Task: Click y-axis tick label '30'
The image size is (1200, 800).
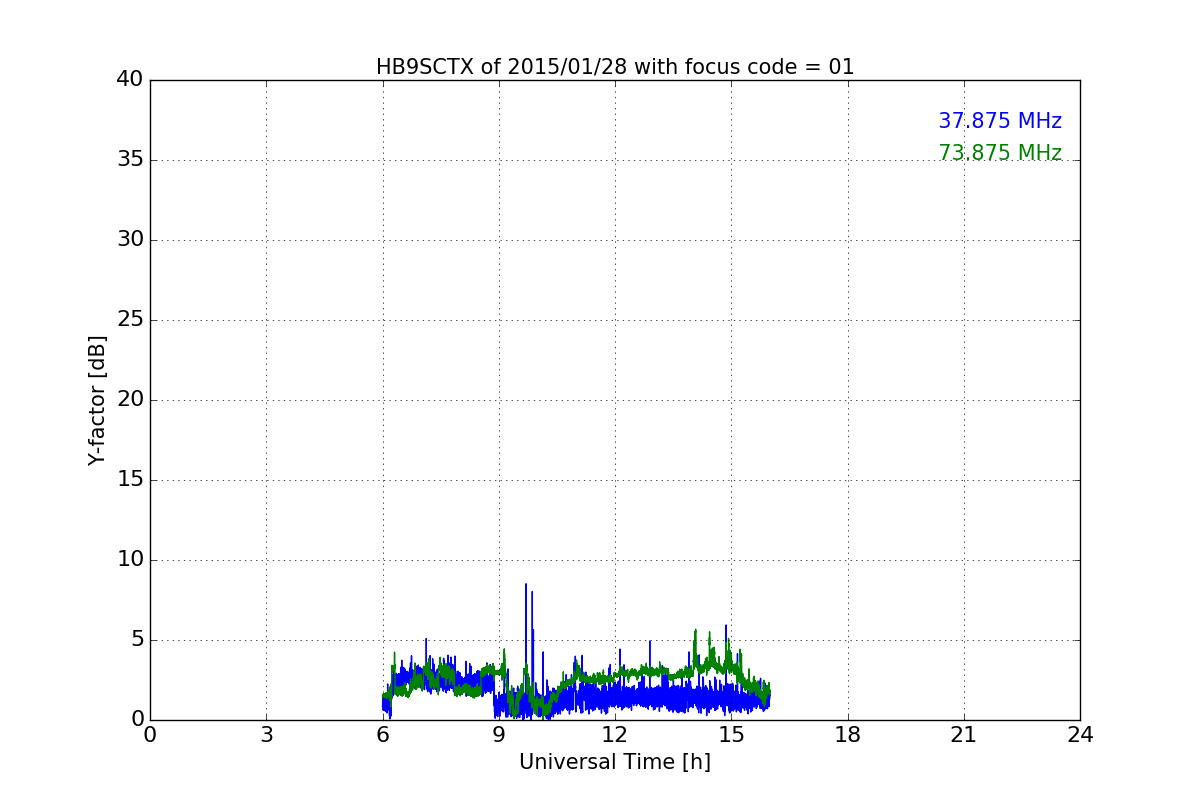Action: (130, 240)
